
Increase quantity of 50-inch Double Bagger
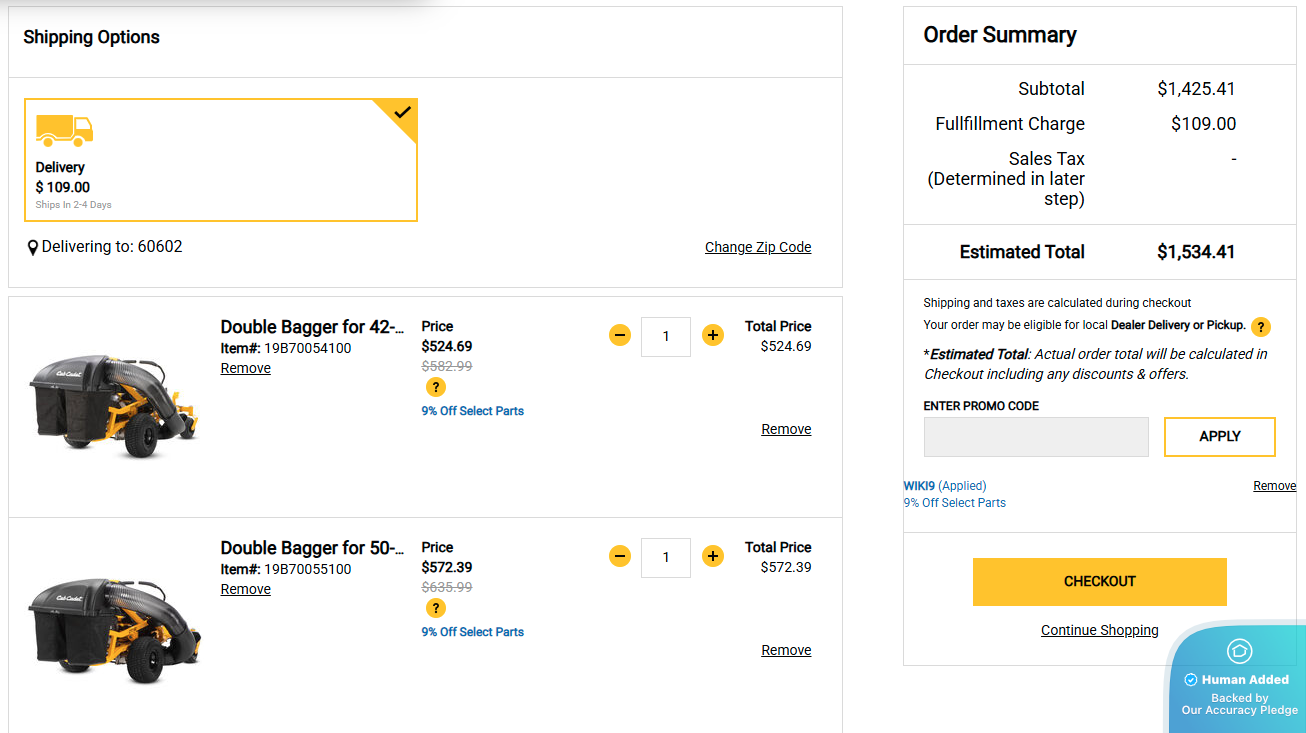(712, 556)
